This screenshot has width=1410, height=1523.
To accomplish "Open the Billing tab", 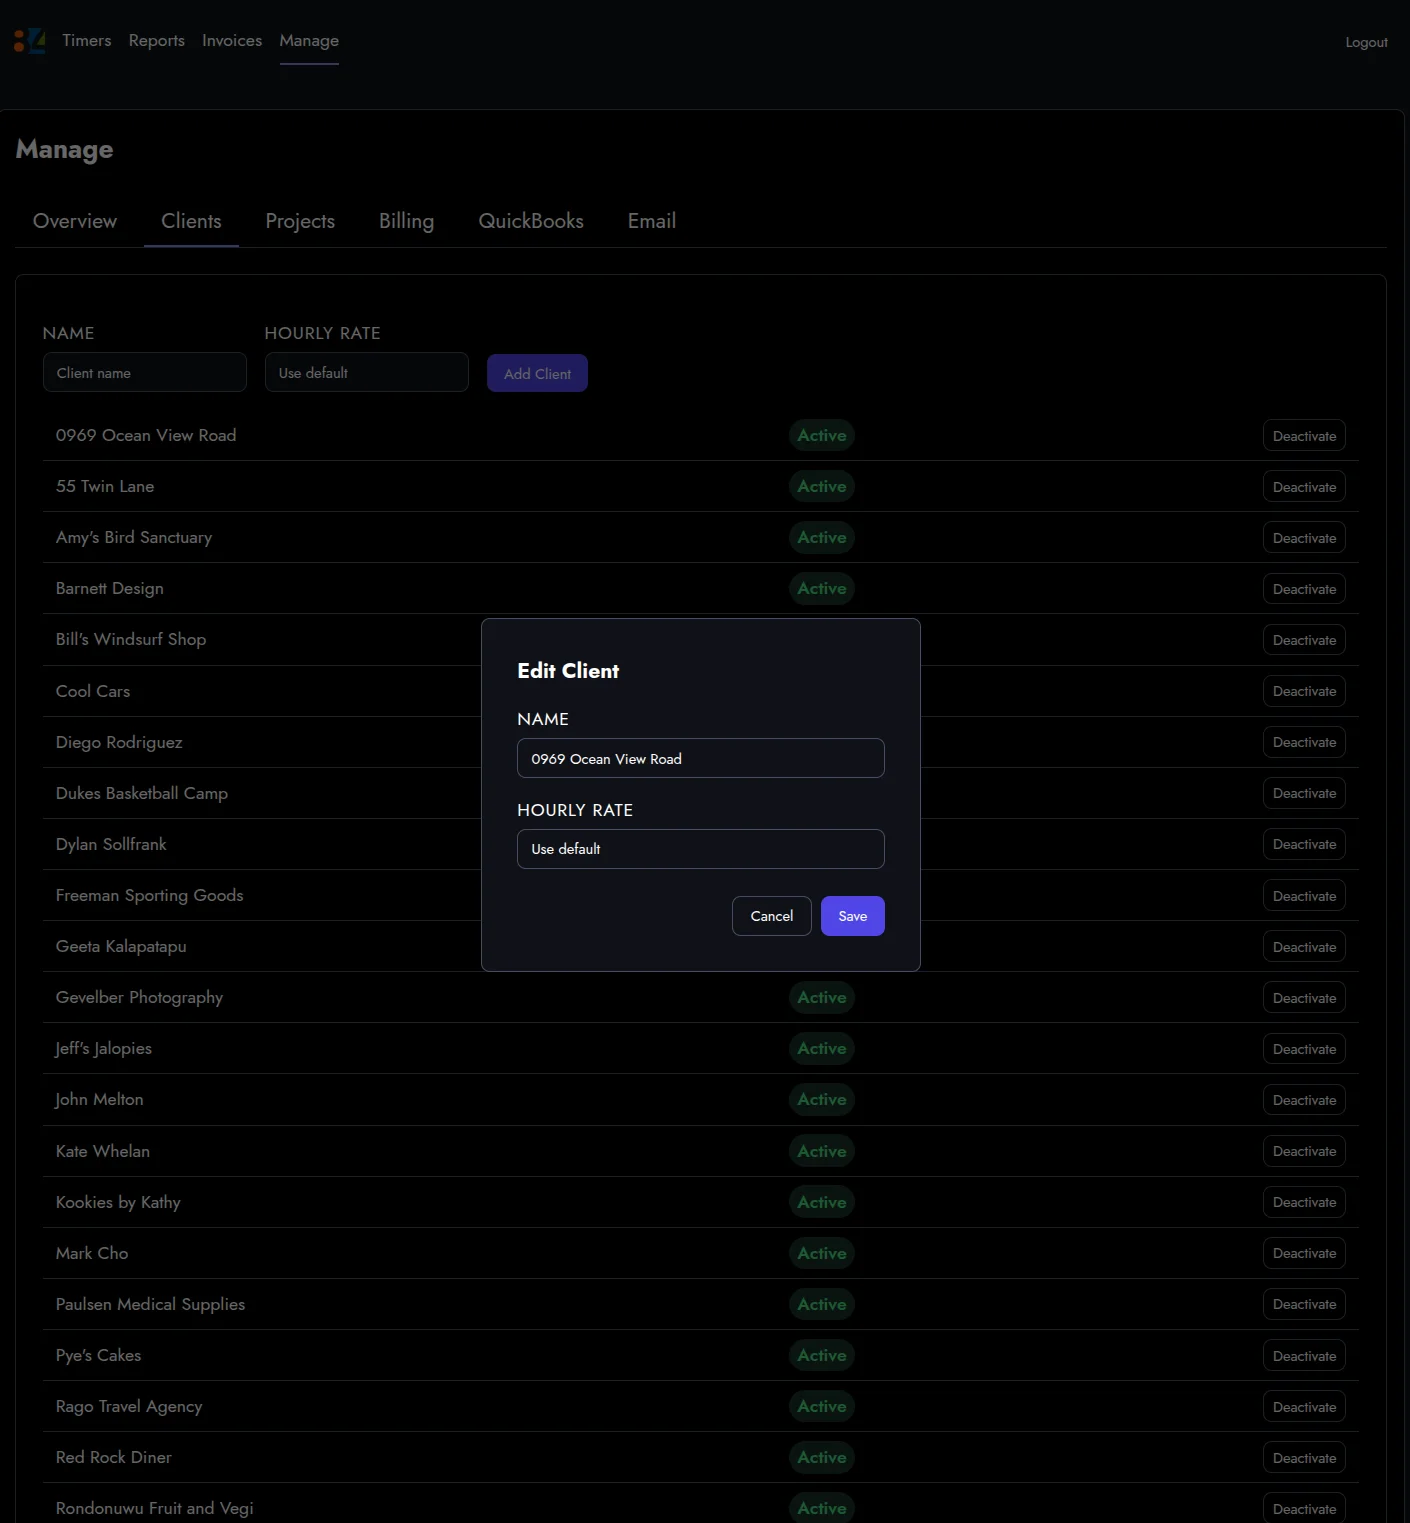I will click(x=406, y=221).
